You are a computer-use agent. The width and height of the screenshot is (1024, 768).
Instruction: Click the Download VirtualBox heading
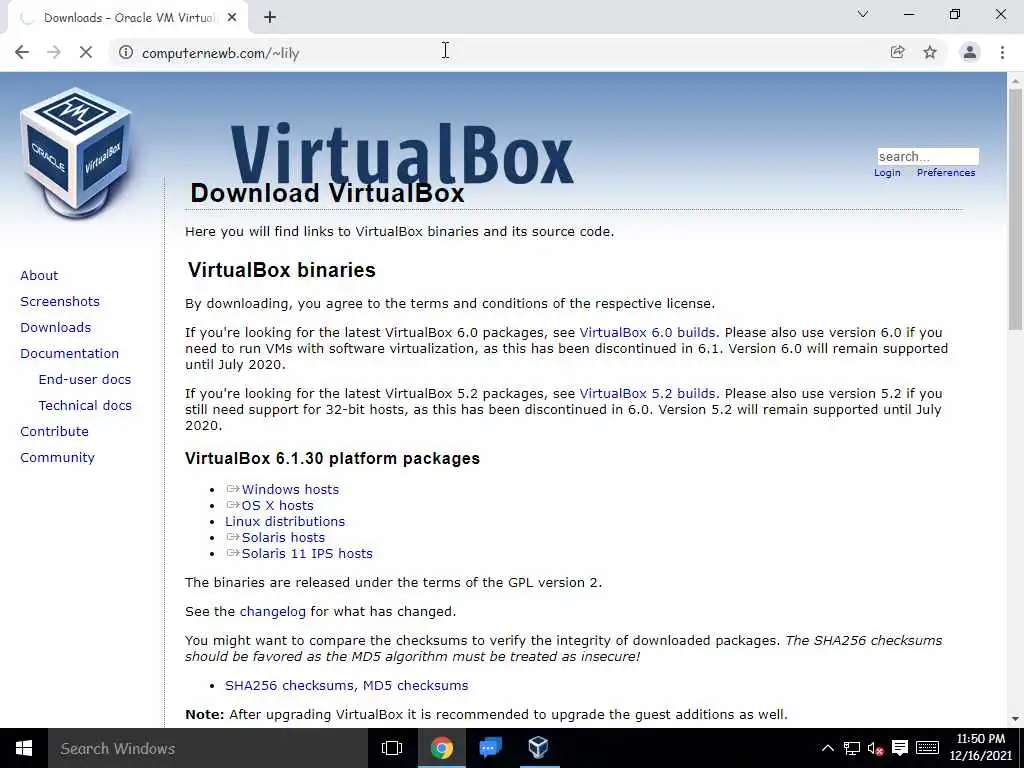tap(327, 193)
